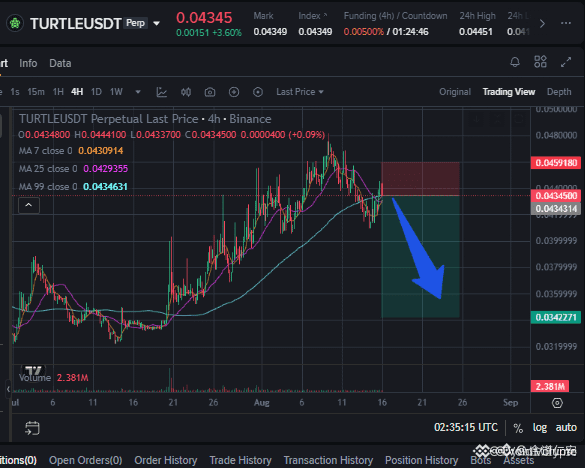Switch to the Info tab
Image resolution: width=585 pixels, height=468 pixels.
pos(28,63)
